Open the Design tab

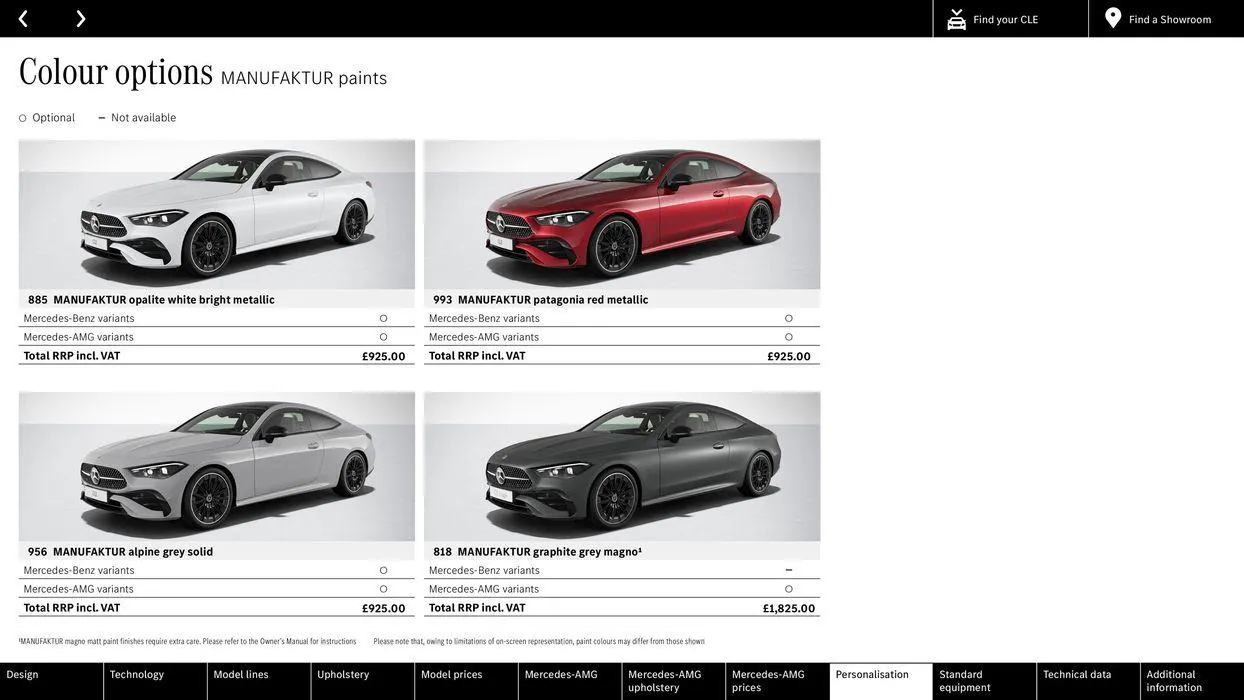click(23, 675)
